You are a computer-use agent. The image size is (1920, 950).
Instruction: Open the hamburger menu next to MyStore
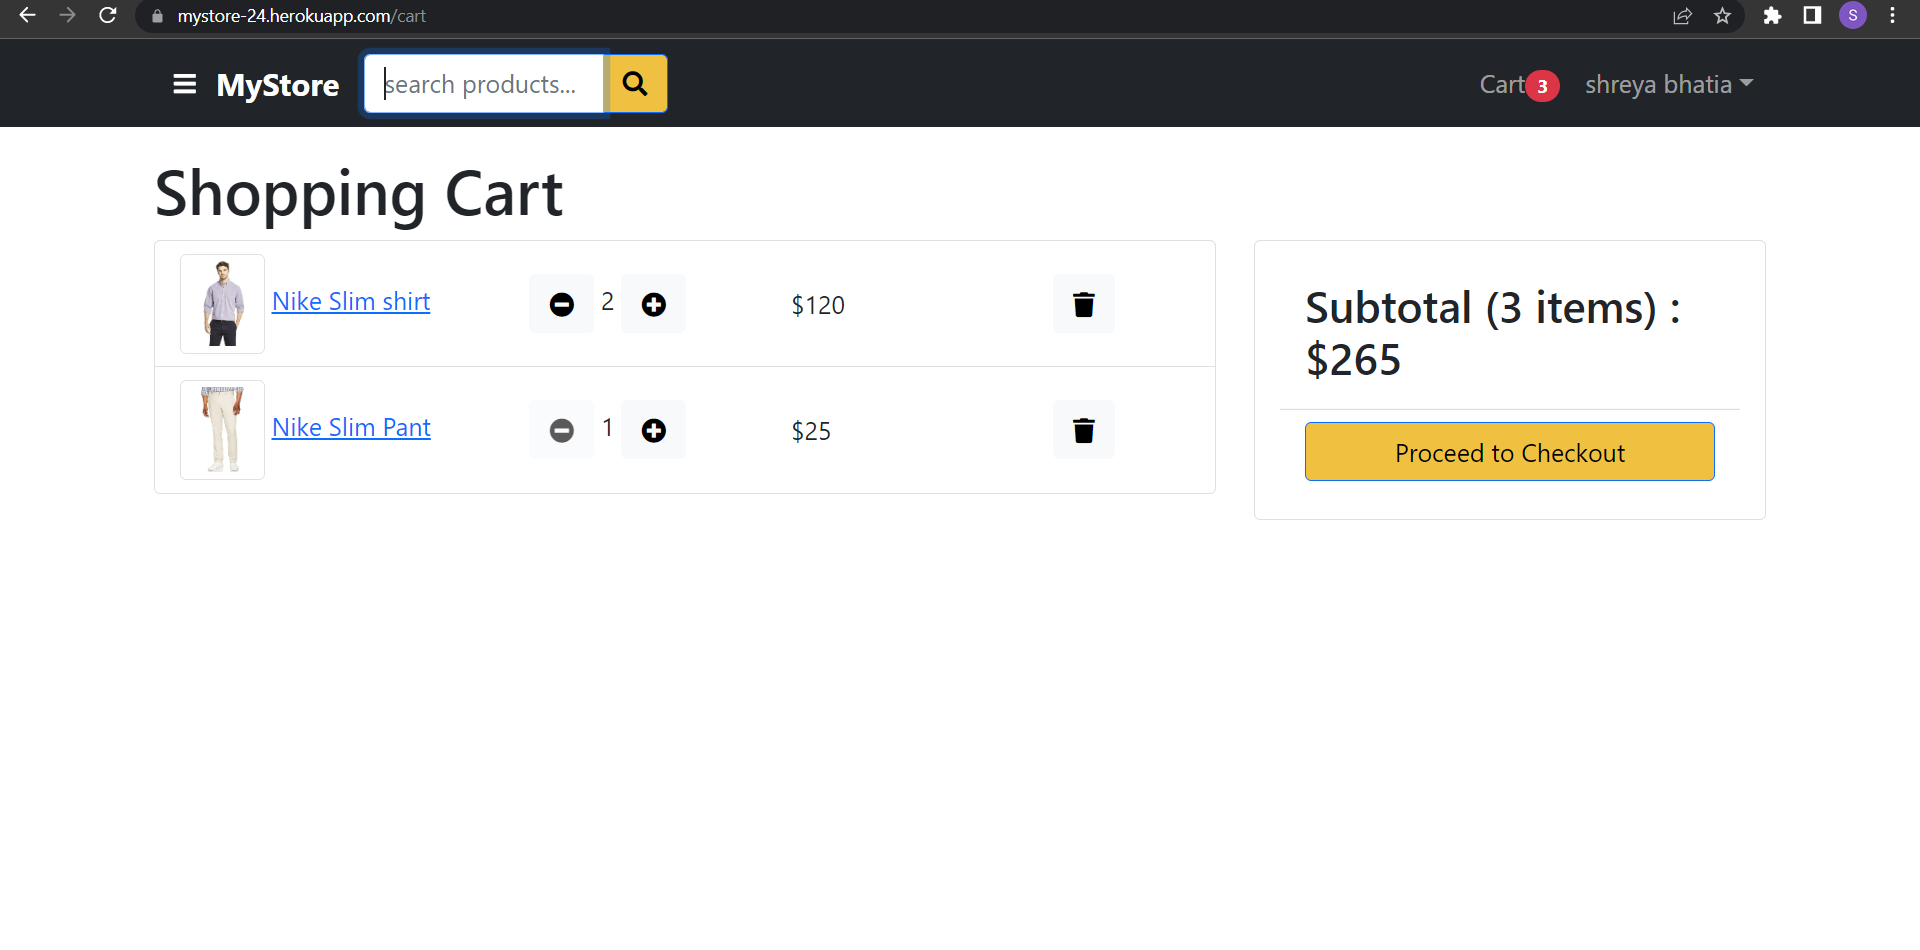point(185,84)
